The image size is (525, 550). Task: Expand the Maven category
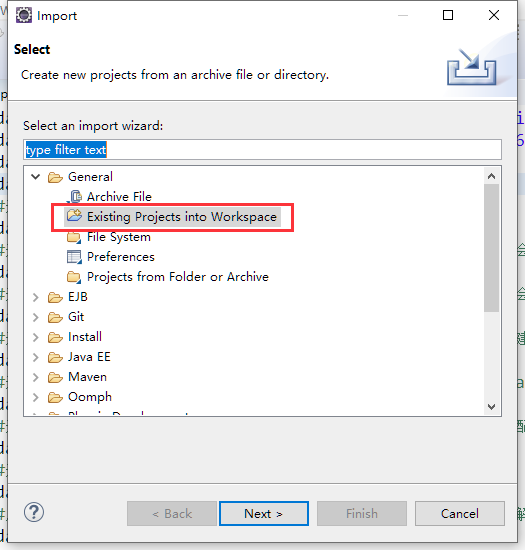(x=35, y=377)
